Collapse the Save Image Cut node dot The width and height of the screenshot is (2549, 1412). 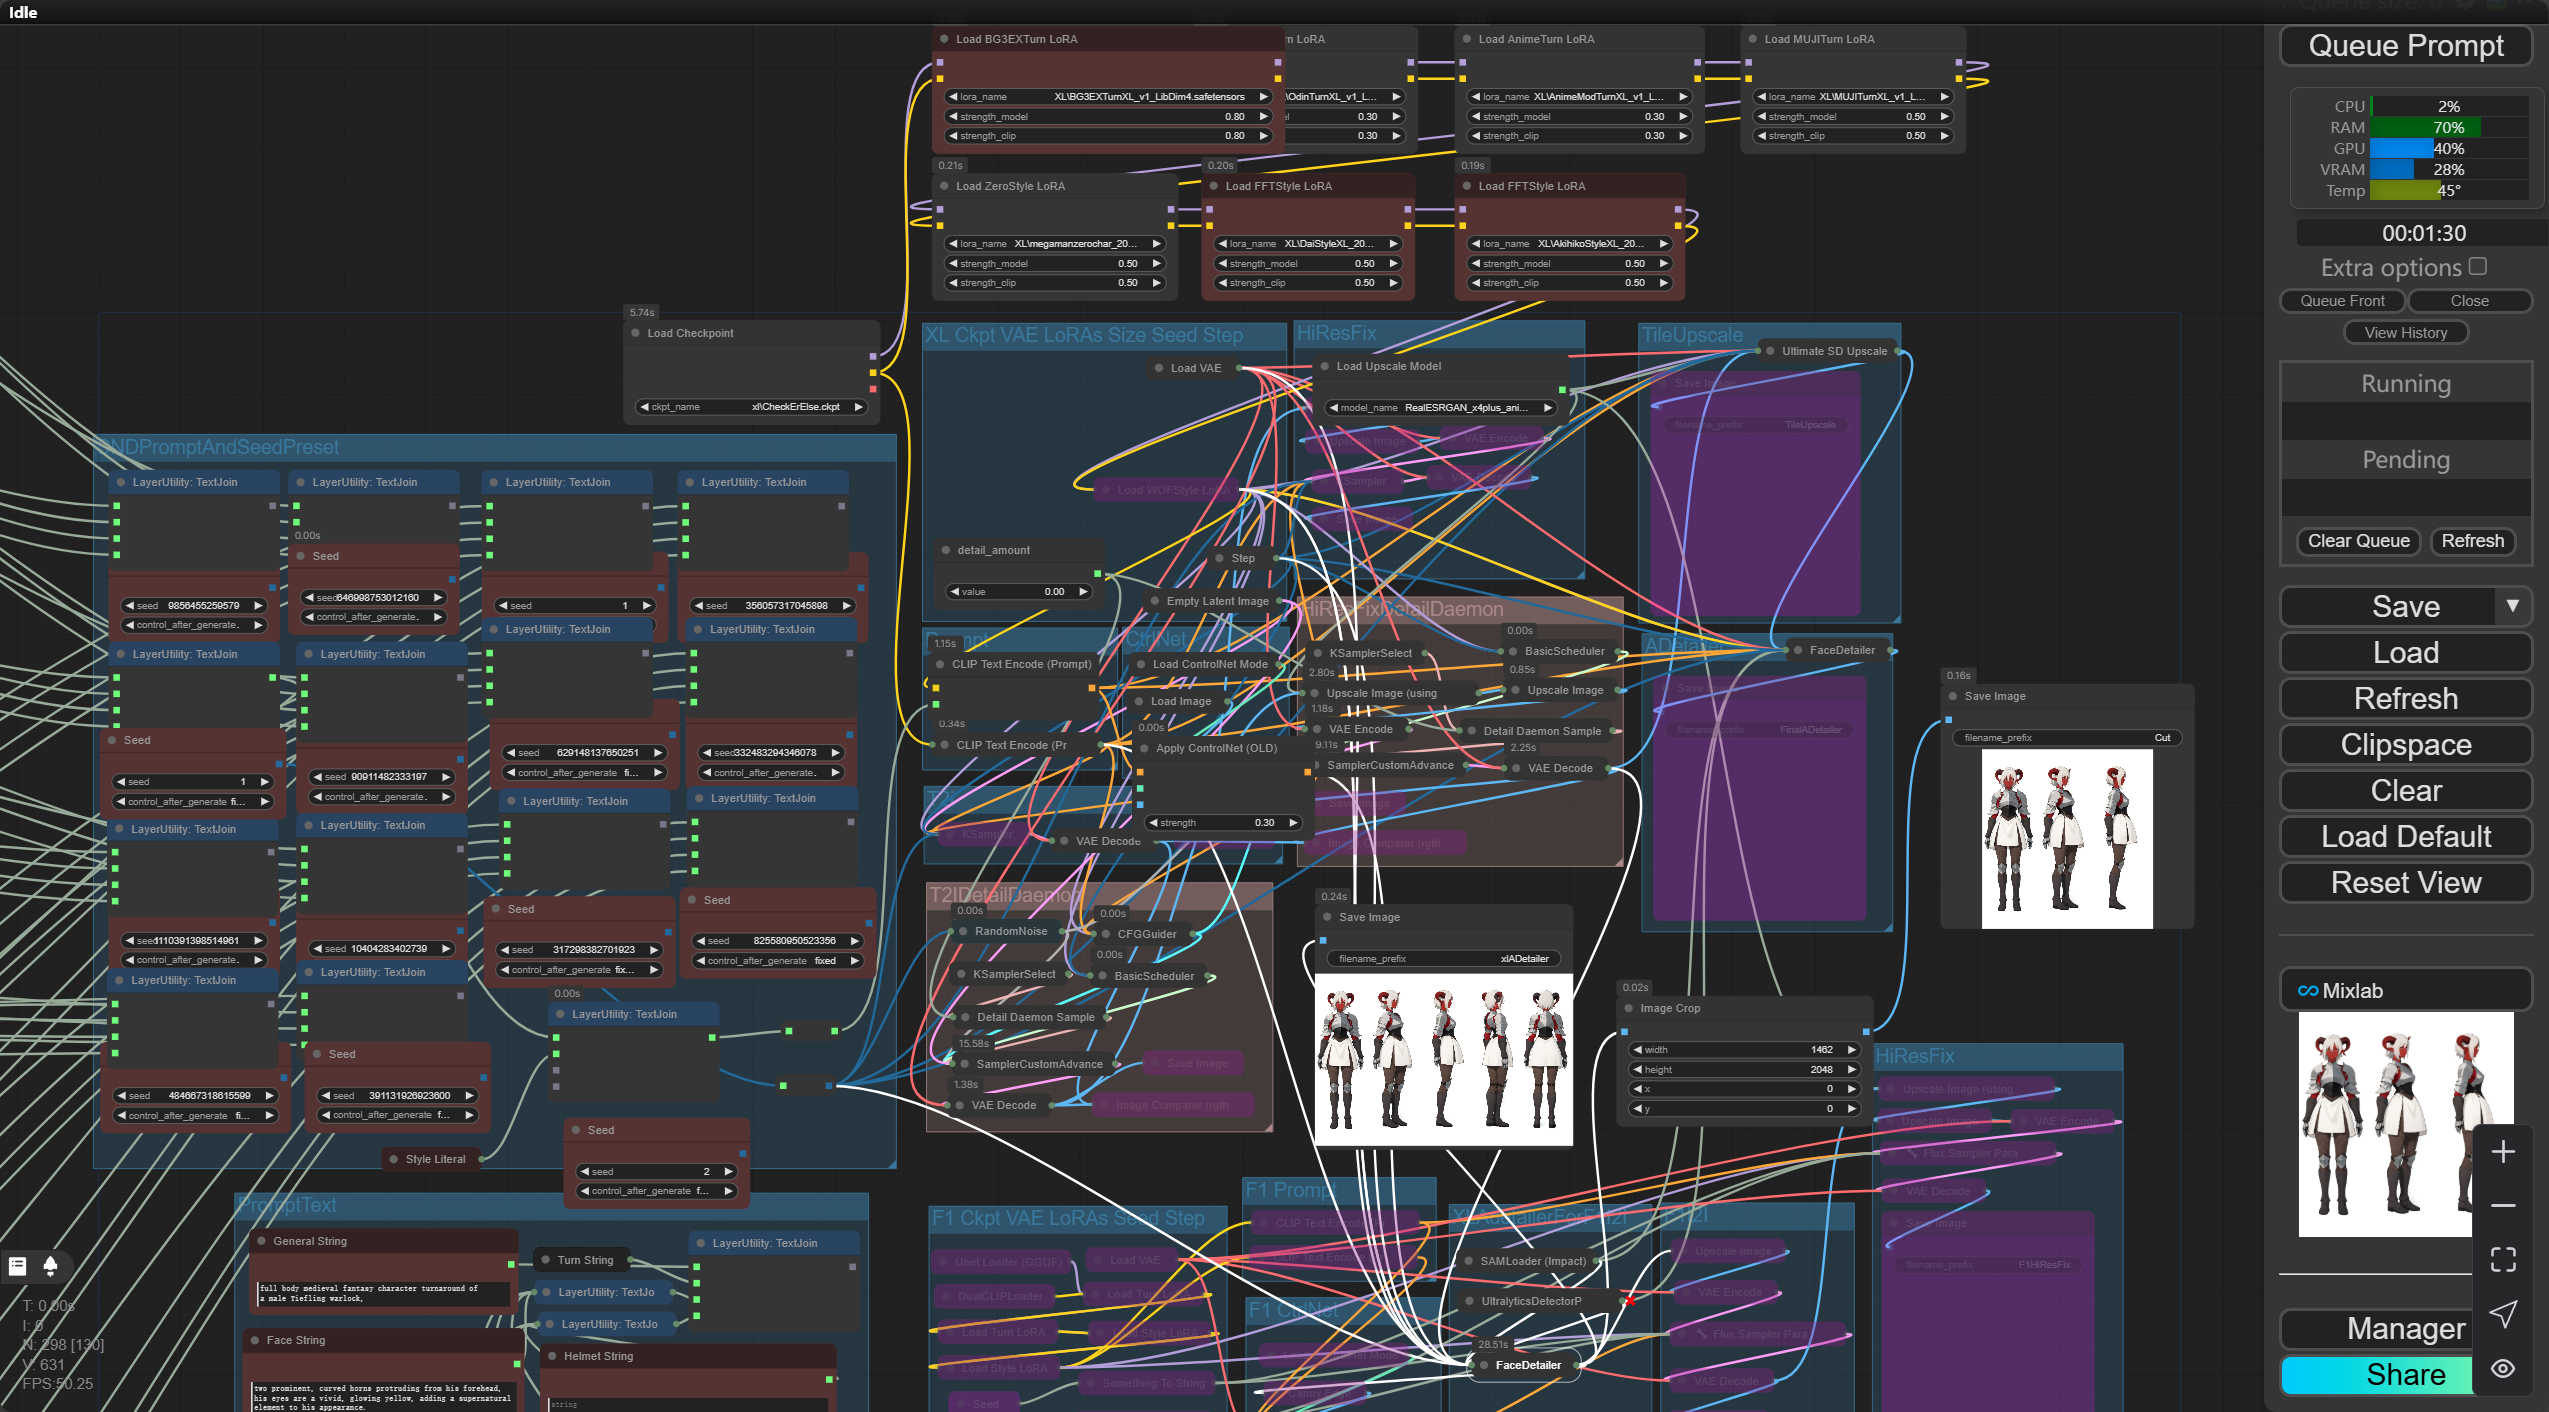point(1953,696)
